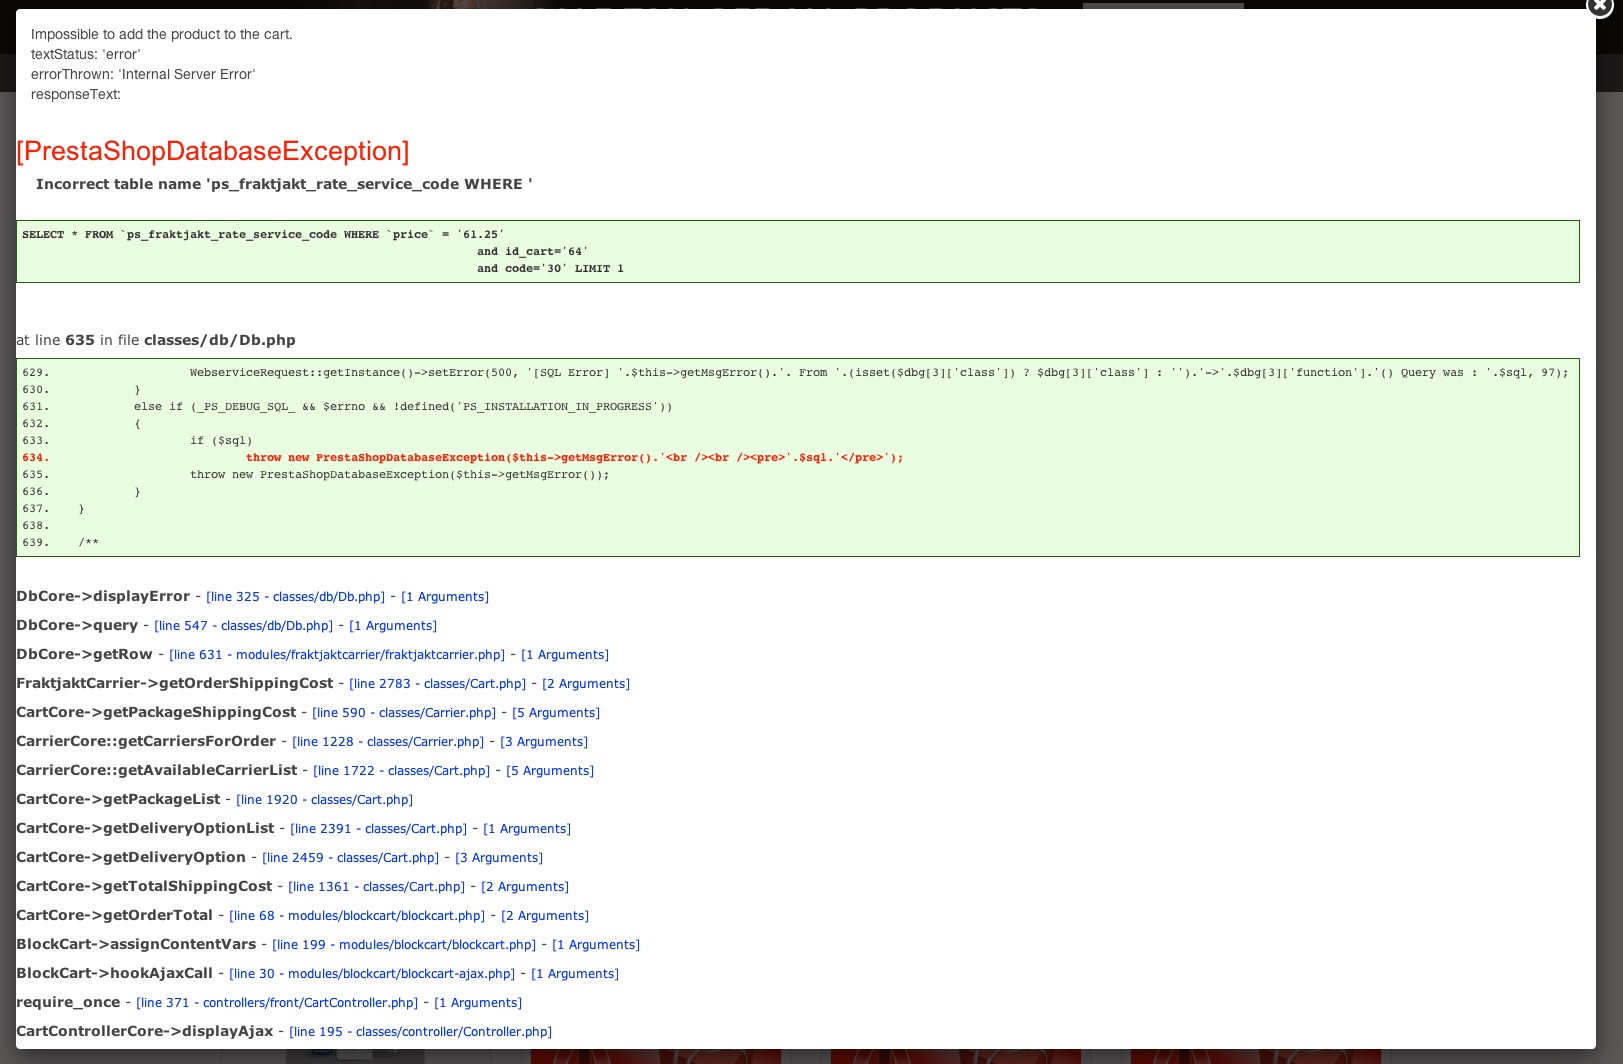Click the 'and code='30' LIMIT 1' line
1623x1064 pixels.
click(550, 269)
